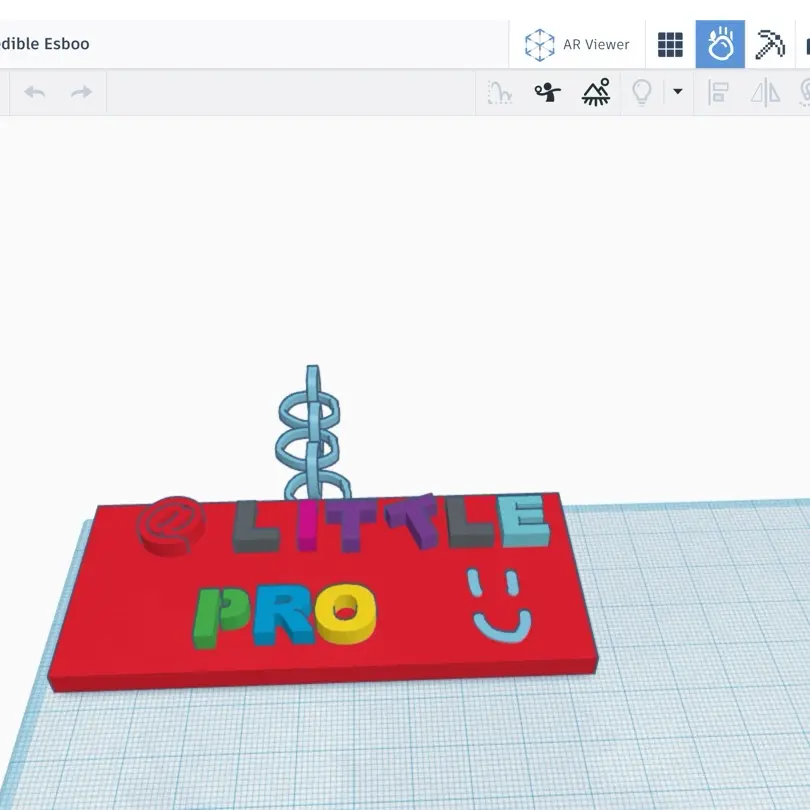The height and width of the screenshot is (810, 810).
Task: Open the scene landscape settings icon
Action: coord(596,93)
